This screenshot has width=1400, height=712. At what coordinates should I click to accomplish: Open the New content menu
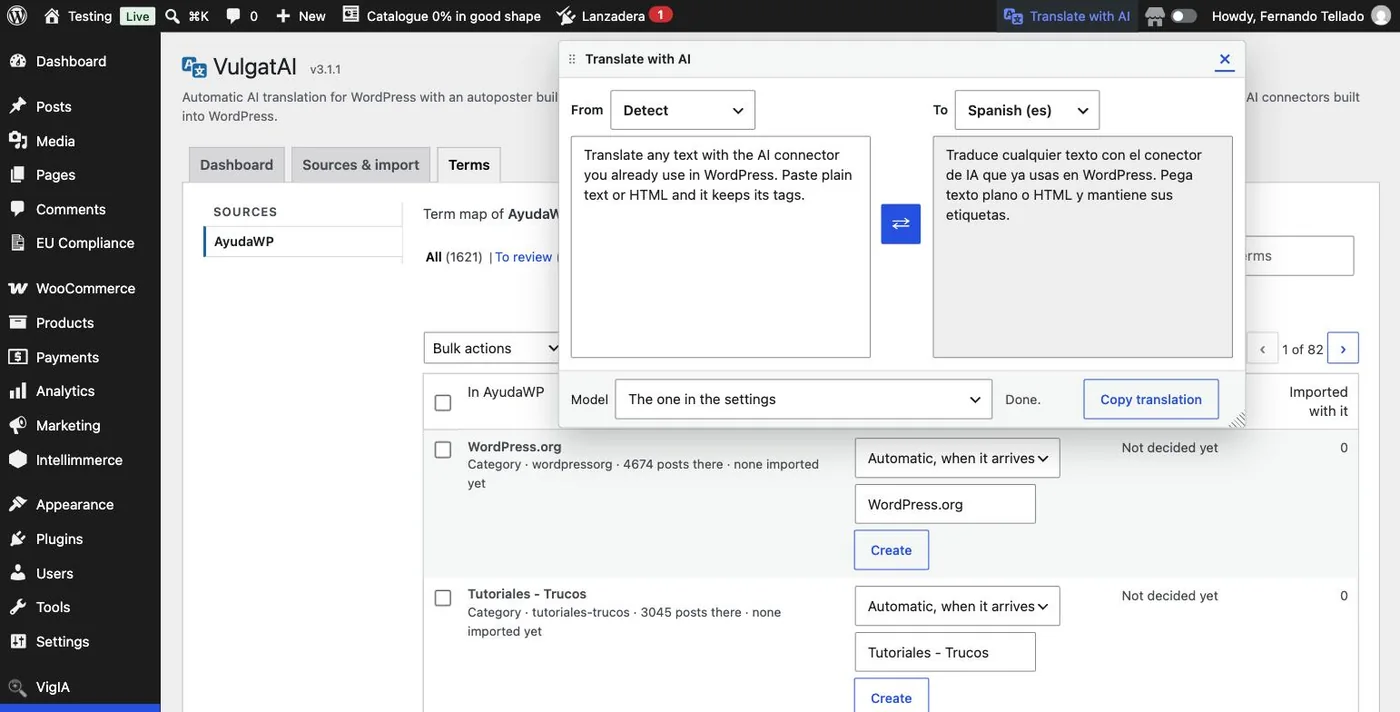coord(300,16)
